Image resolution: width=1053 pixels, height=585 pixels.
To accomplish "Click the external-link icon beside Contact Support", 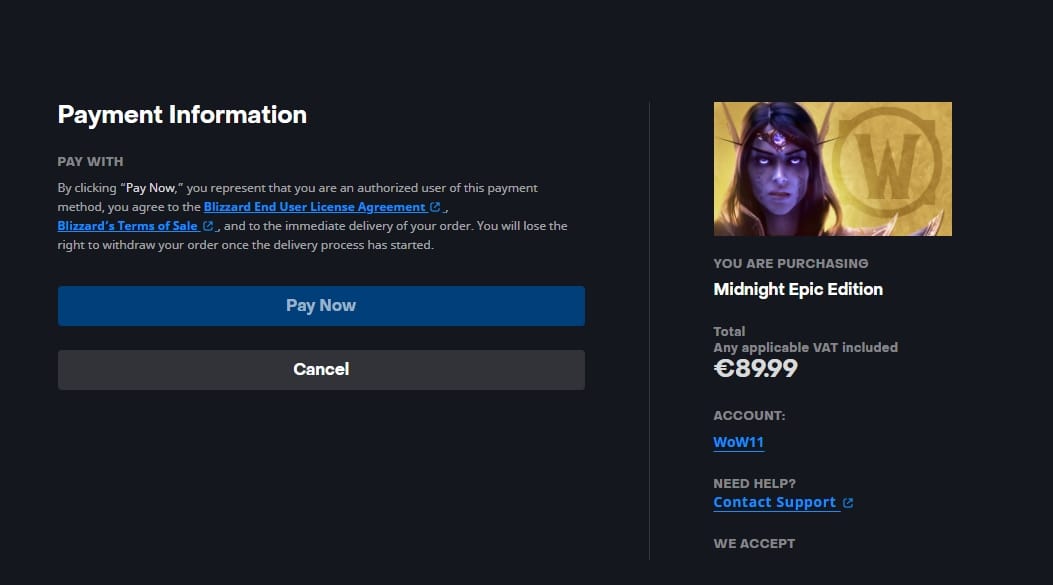I will click(847, 501).
